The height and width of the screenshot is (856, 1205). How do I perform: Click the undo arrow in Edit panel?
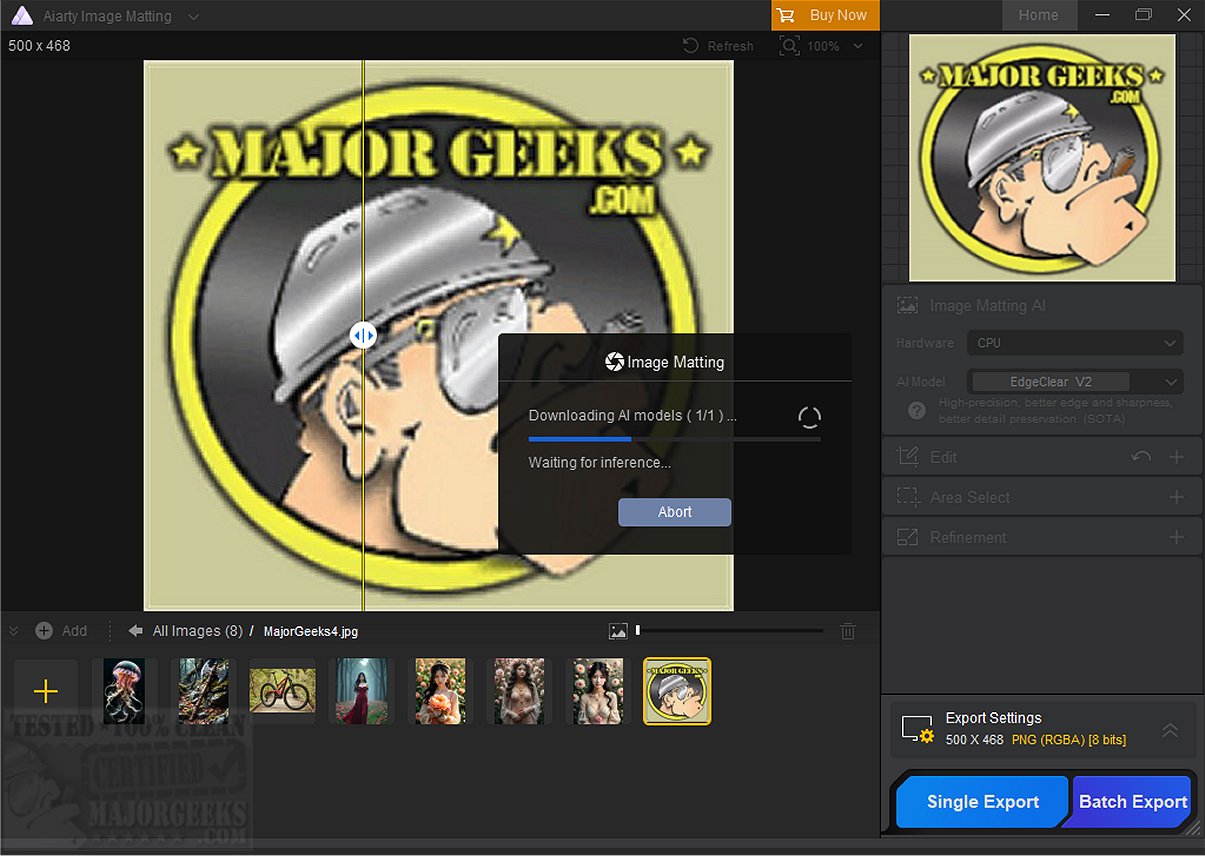(x=1141, y=457)
